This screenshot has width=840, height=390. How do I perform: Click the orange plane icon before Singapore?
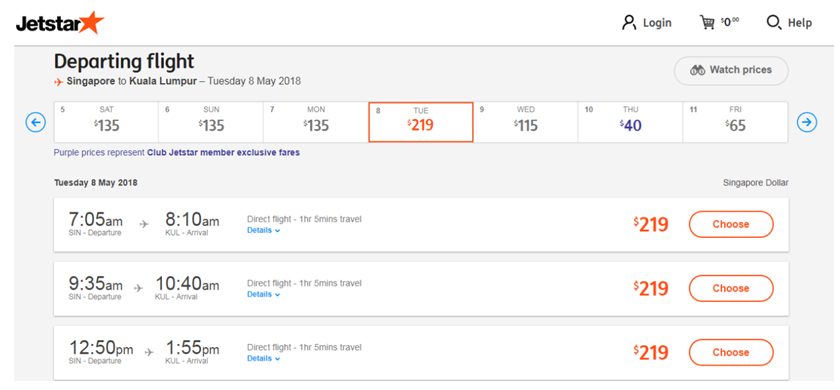(59, 82)
